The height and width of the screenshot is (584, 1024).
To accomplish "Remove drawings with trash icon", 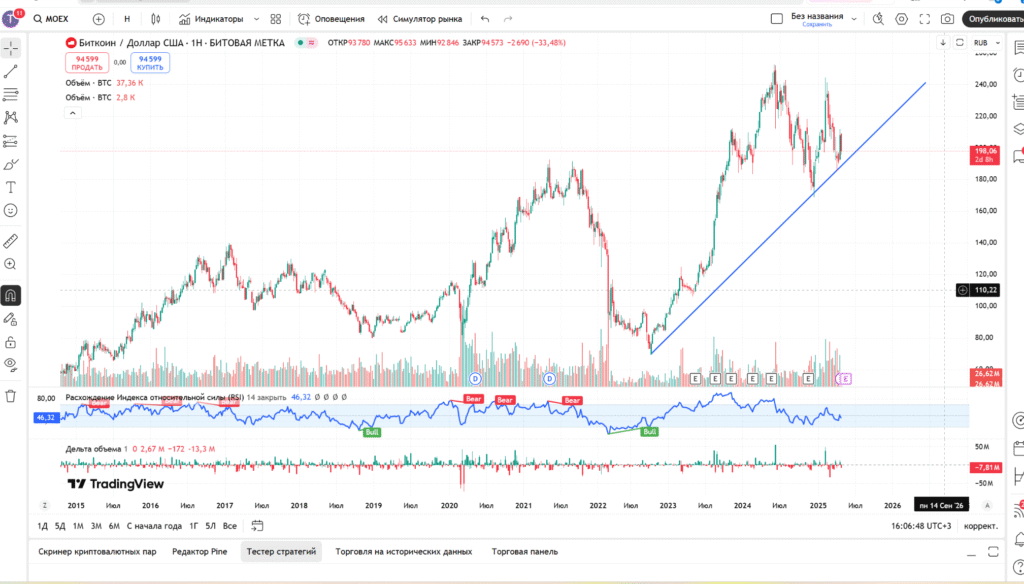I will pos(10,396).
